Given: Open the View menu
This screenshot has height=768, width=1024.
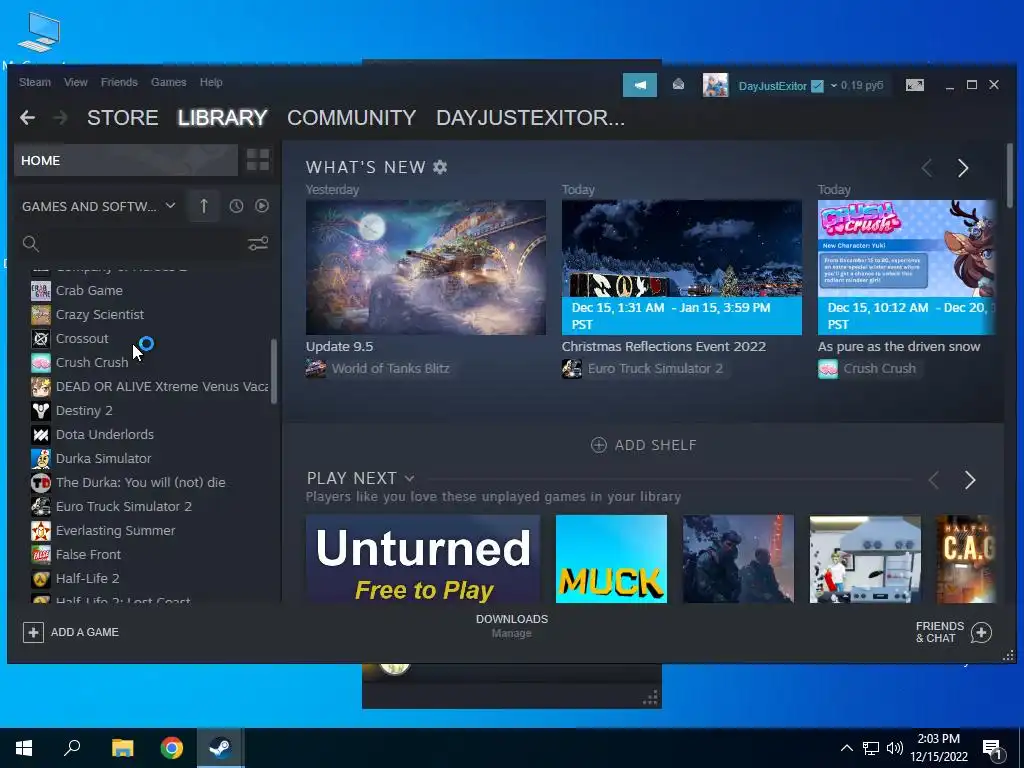Looking at the screenshot, I should (x=76, y=82).
